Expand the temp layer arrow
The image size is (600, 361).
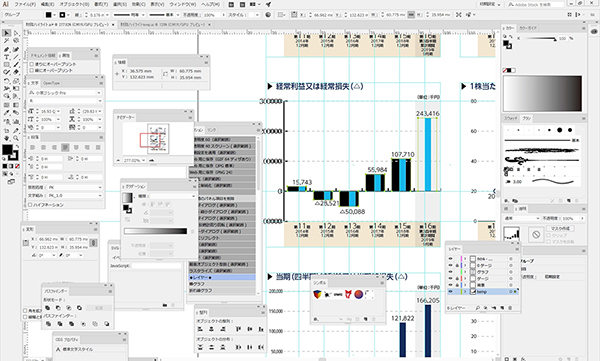coord(466,292)
